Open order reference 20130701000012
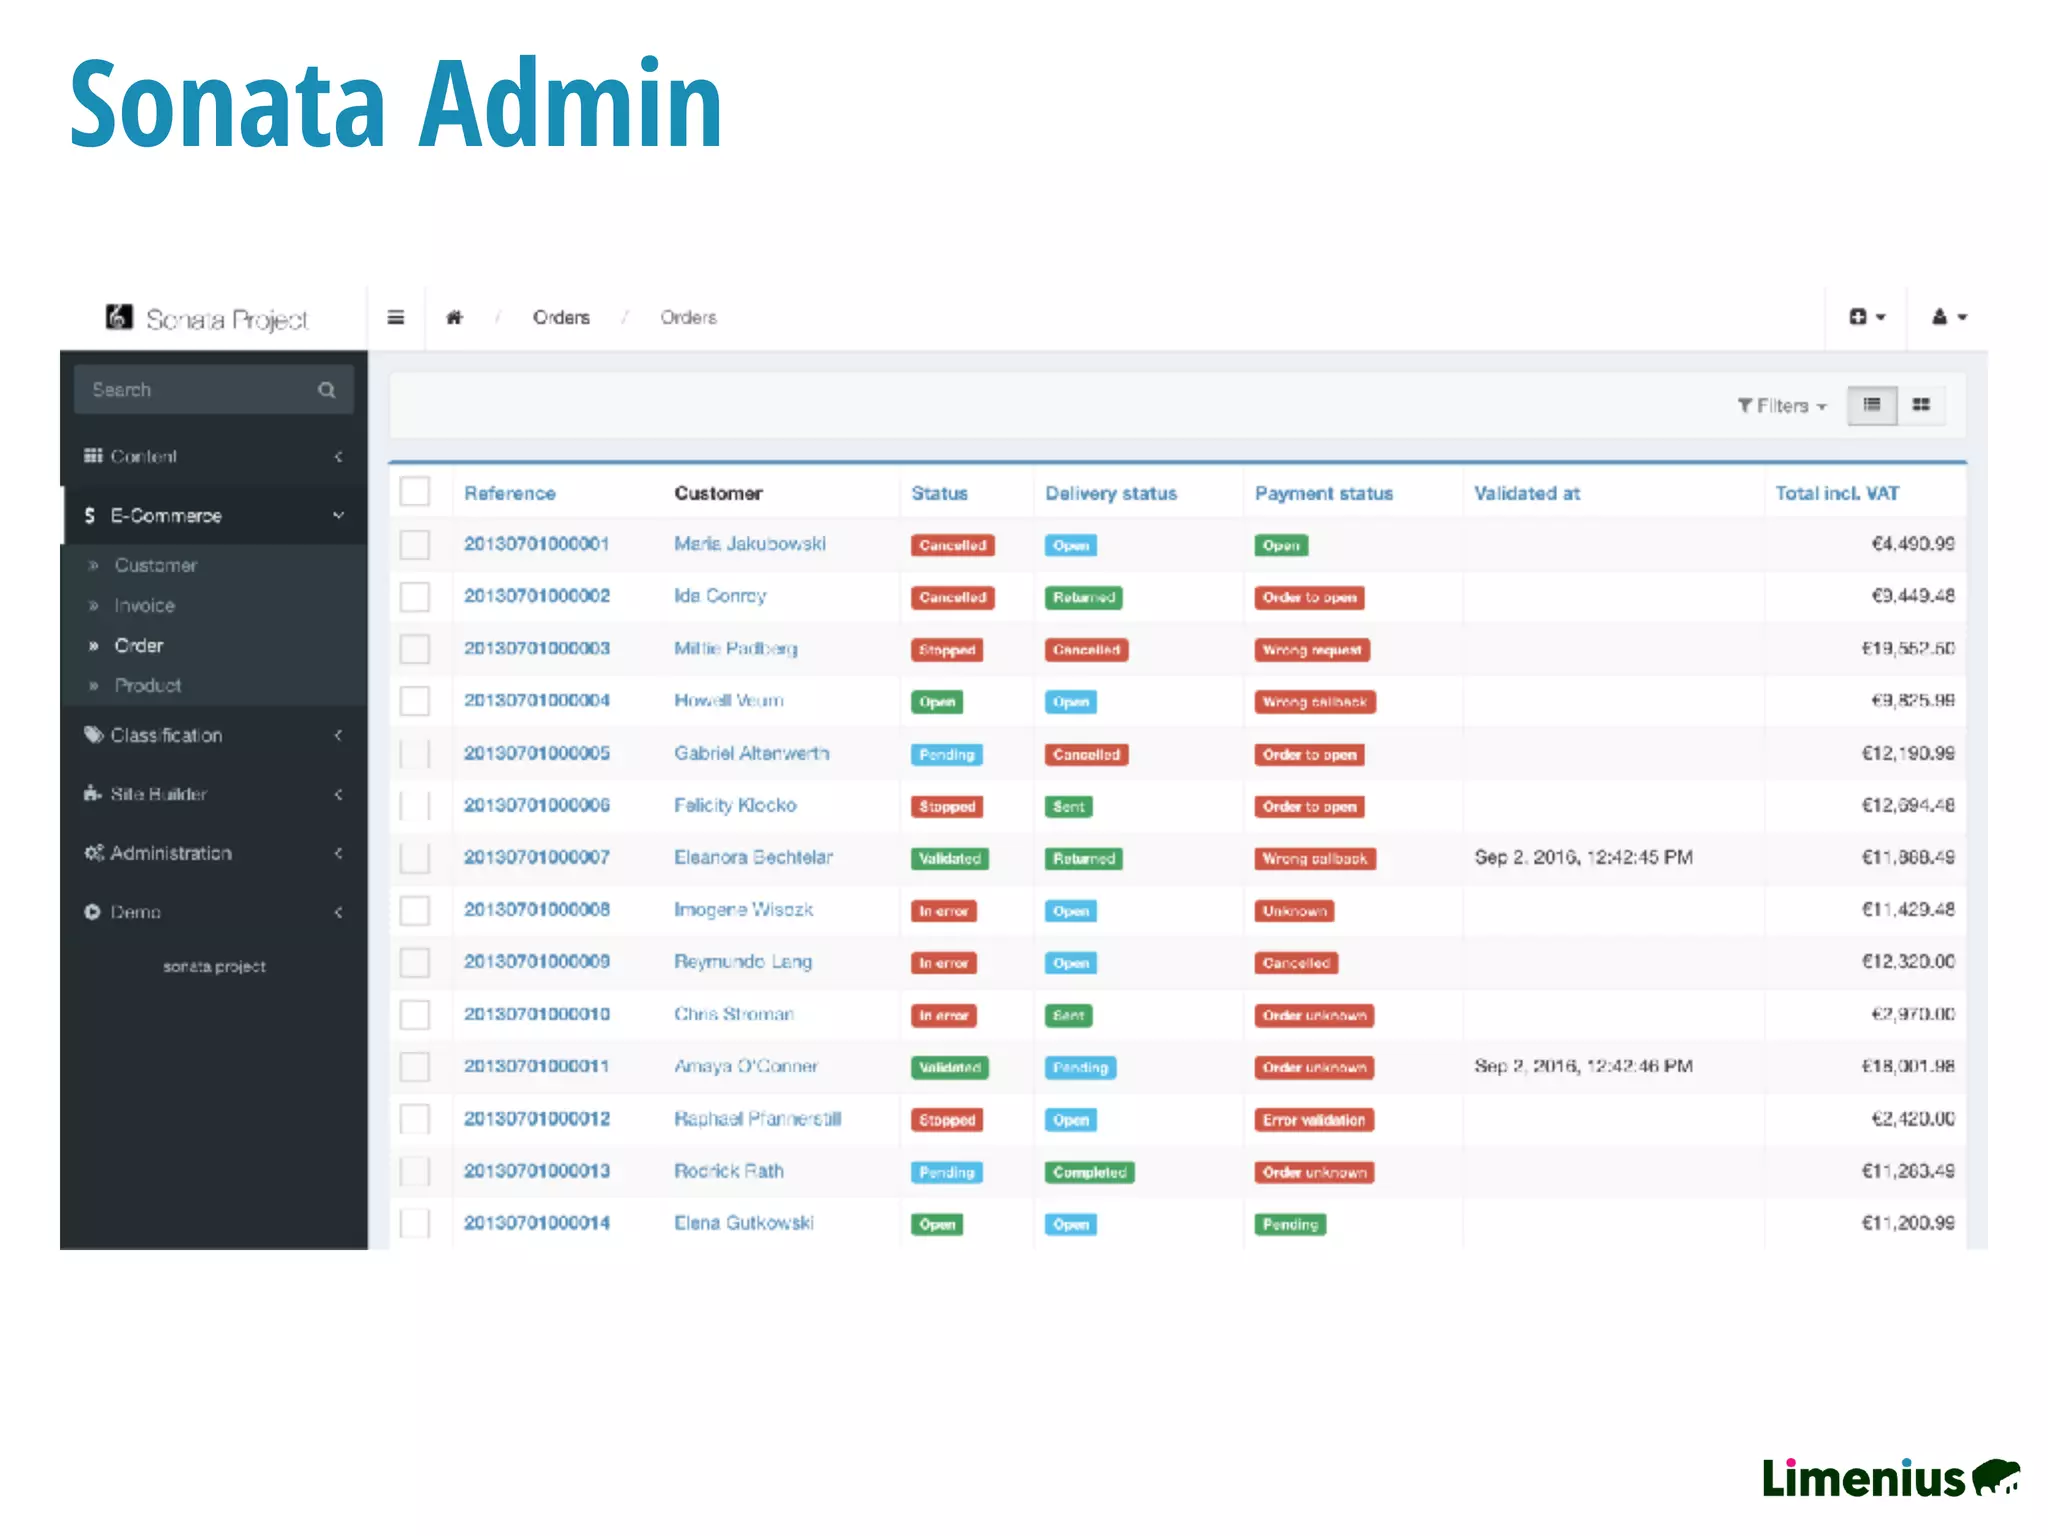Screen dimensions: 2048x1536 [537, 1118]
